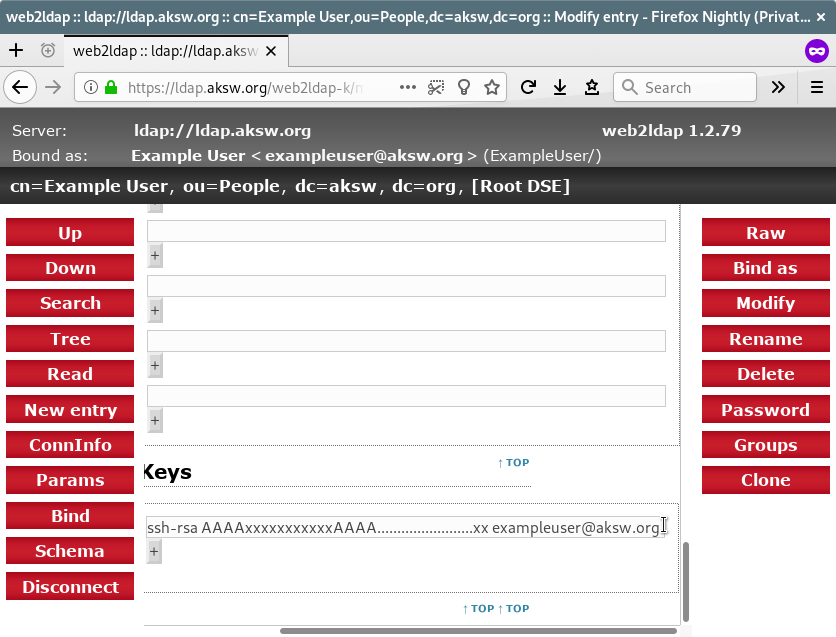The height and width of the screenshot is (637, 836).
Task: Open the Firefox downloads arrow icon
Action: [x=560, y=87]
